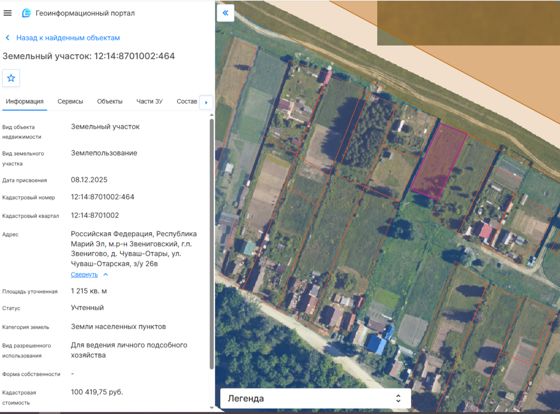Viewport: 560px width, 414px height.
Task: Click the scroll-down arrow below the info panel
Action: [x=211, y=407]
